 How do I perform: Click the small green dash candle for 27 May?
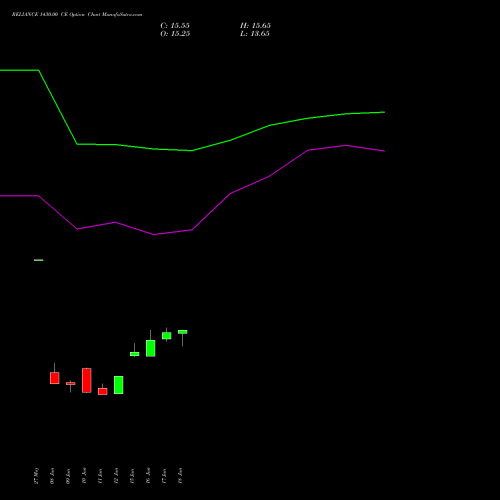pos(39,260)
